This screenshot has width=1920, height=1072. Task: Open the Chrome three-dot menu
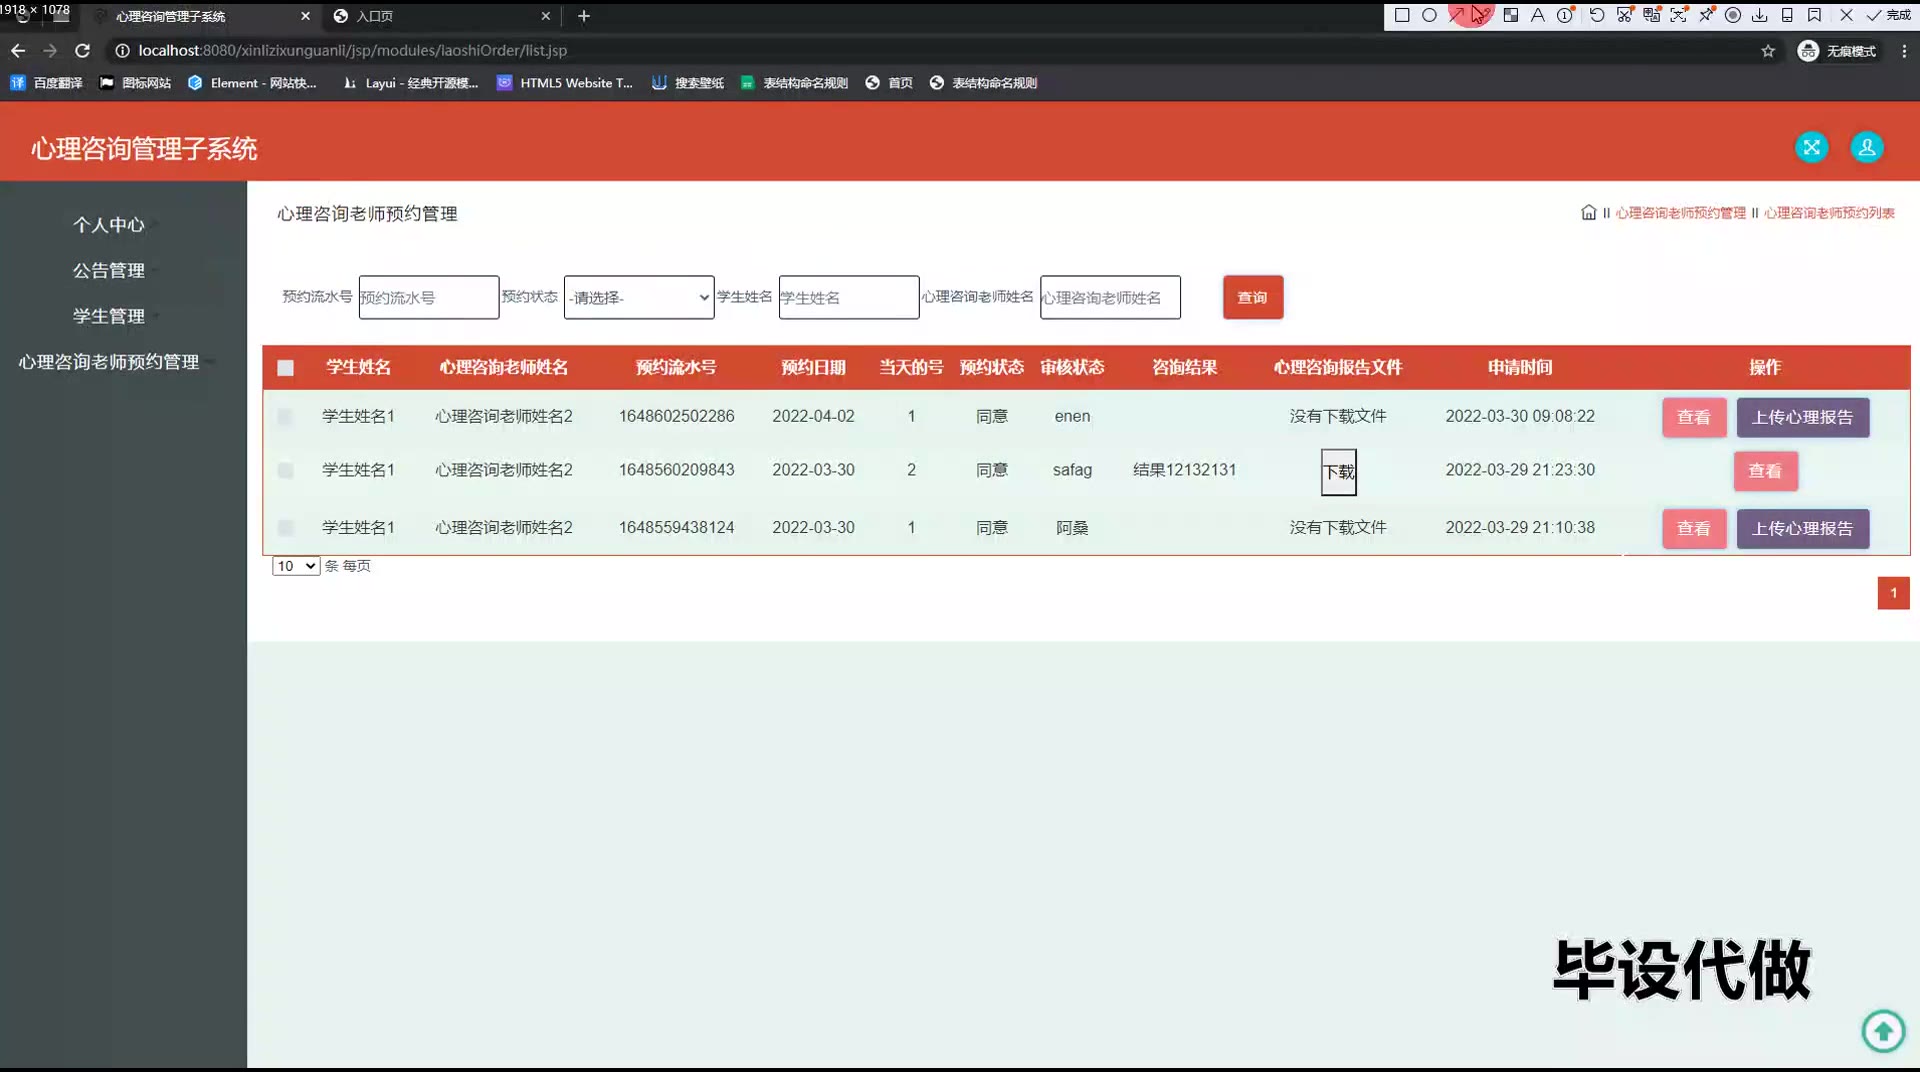pyautogui.click(x=1904, y=51)
